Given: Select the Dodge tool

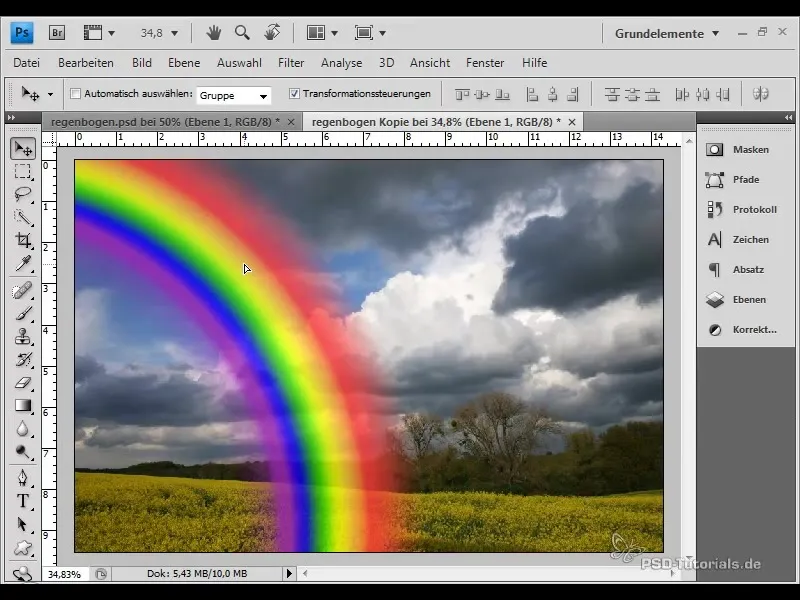Looking at the screenshot, I should tap(23, 452).
